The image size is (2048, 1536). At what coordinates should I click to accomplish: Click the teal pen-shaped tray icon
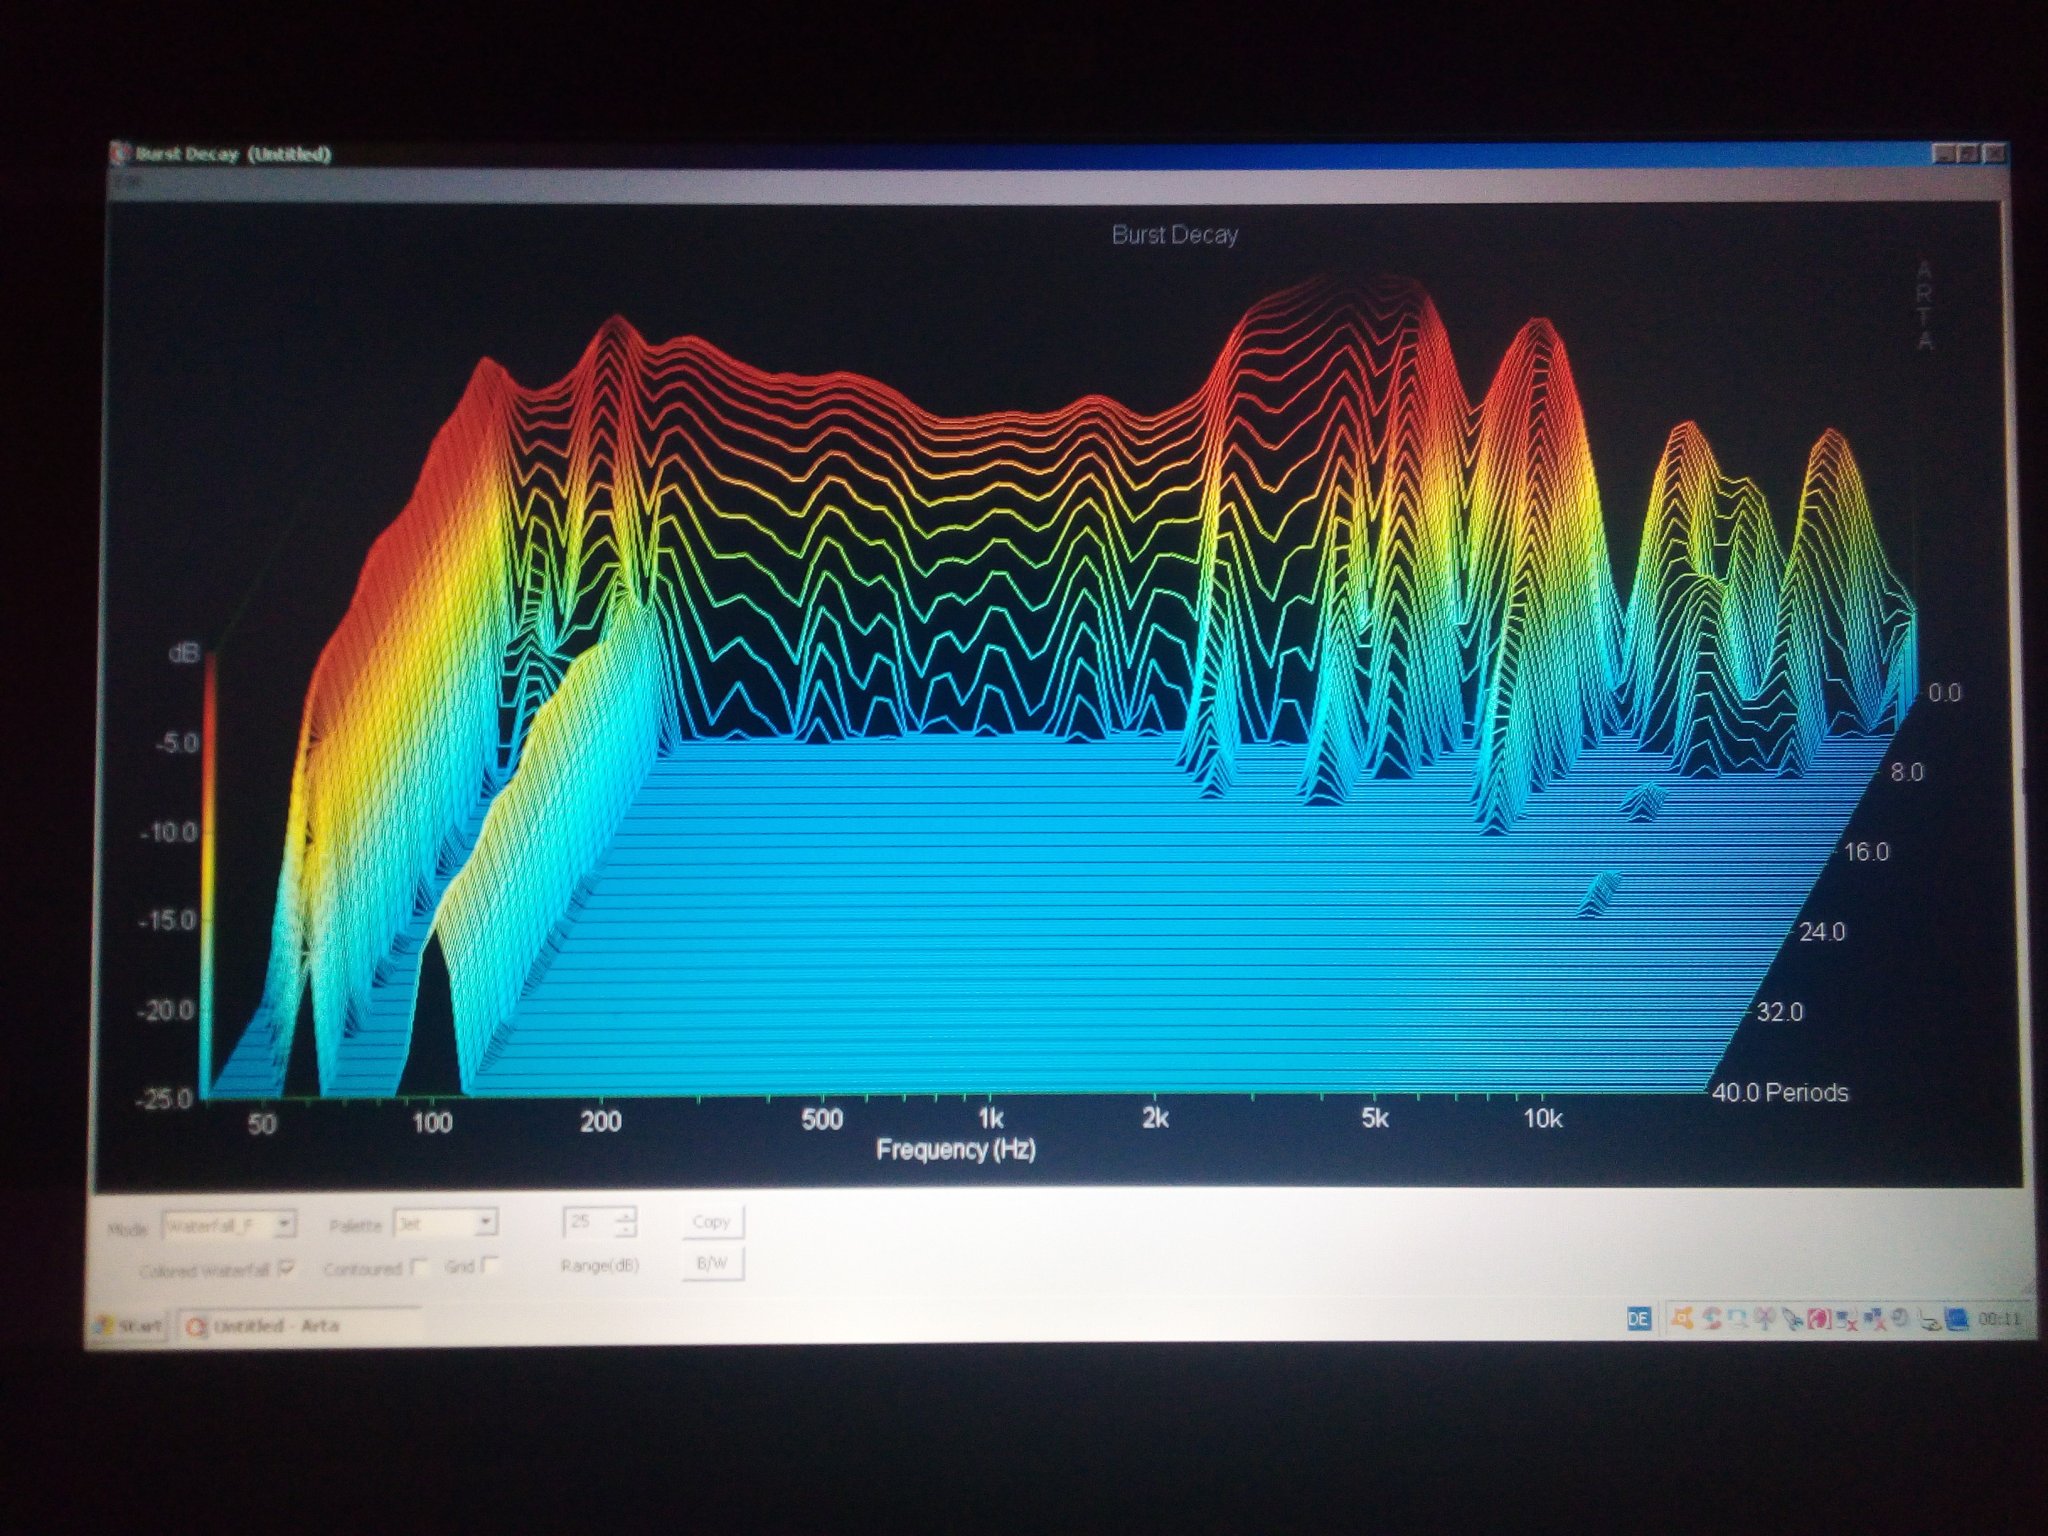[x=1792, y=1320]
